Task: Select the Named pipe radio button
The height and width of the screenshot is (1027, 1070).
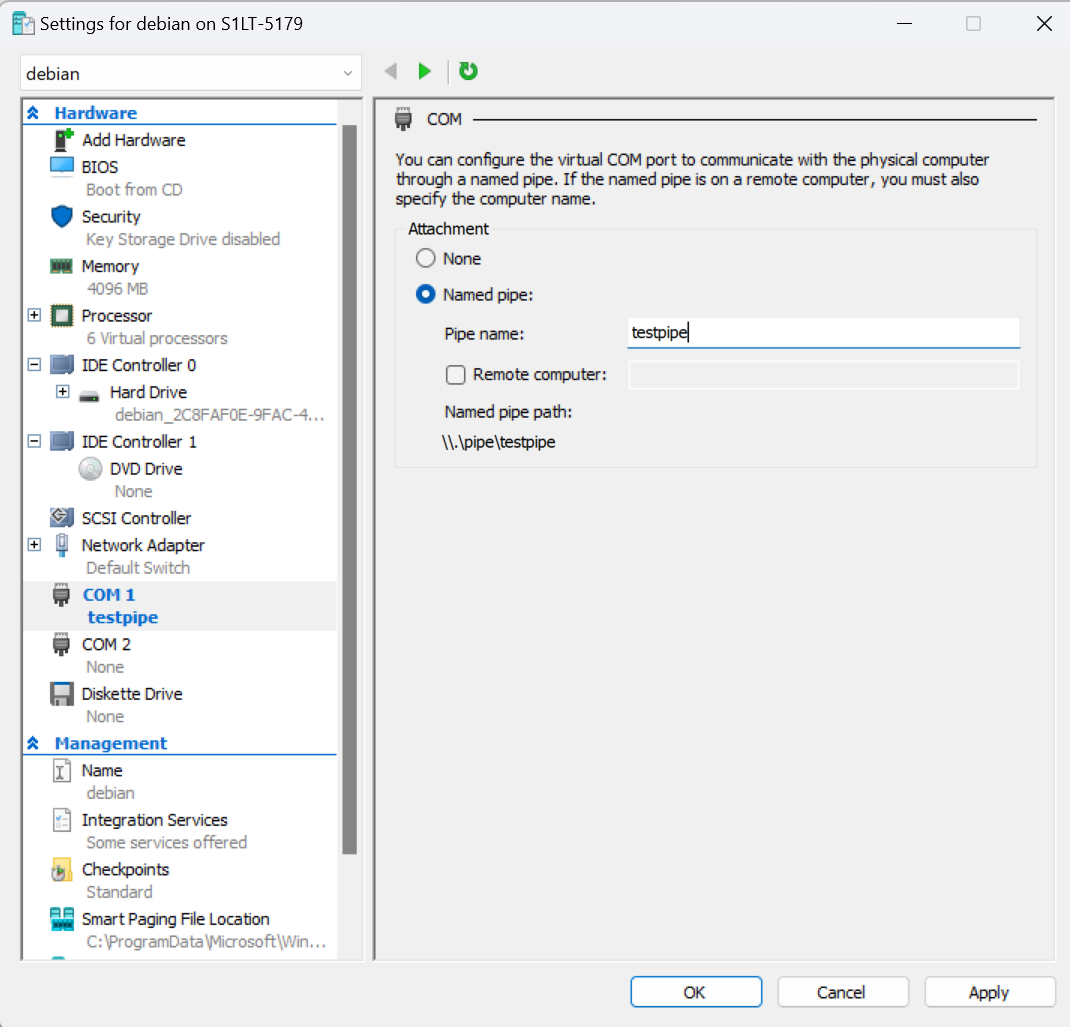Action: point(426,295)
